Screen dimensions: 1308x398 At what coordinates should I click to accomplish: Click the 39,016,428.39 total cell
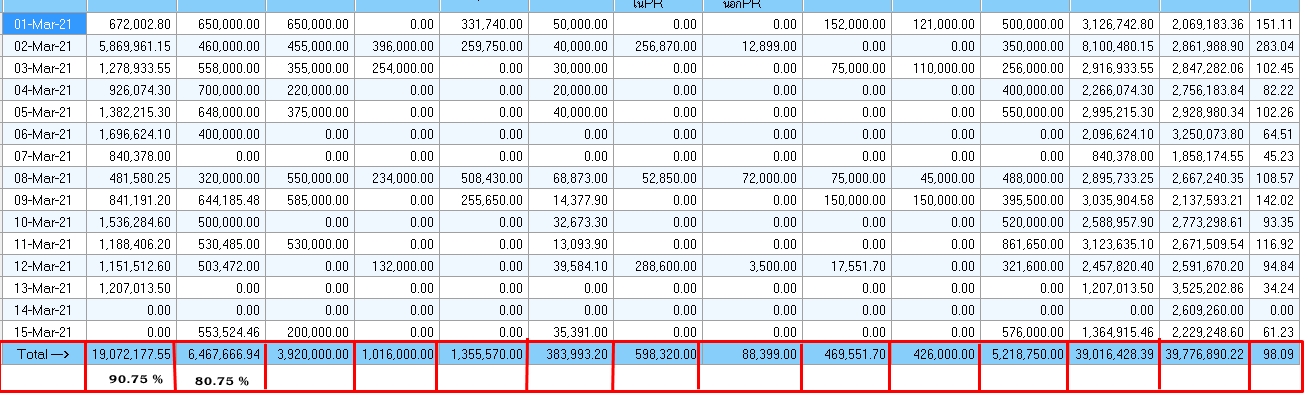[1114, 353]
